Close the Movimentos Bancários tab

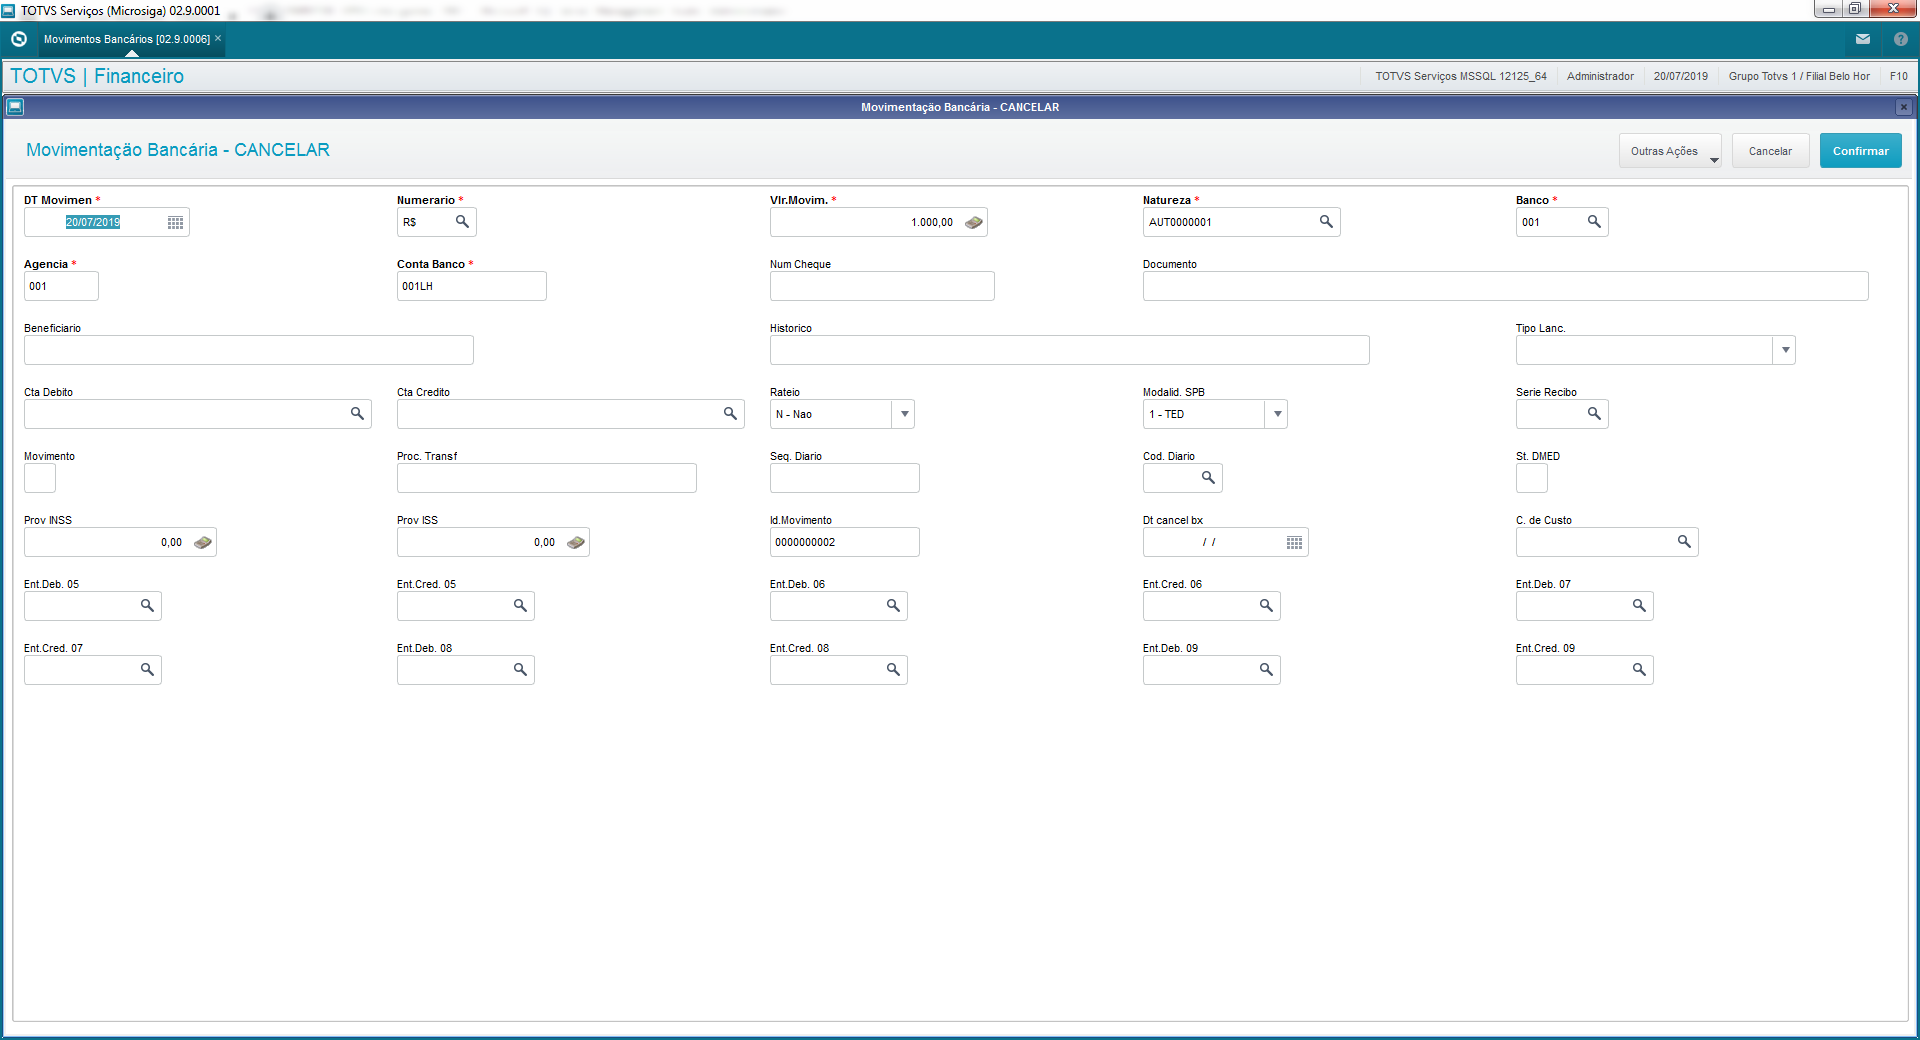point(218,38)
